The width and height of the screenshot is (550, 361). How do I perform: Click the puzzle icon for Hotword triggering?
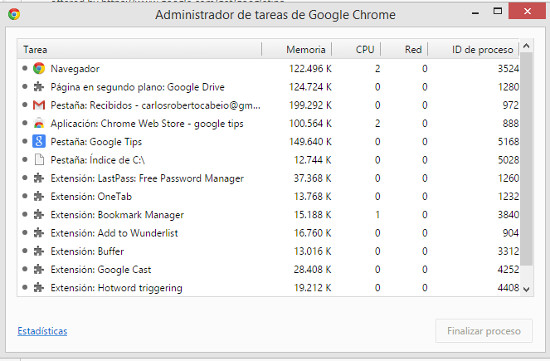point(39,287)
